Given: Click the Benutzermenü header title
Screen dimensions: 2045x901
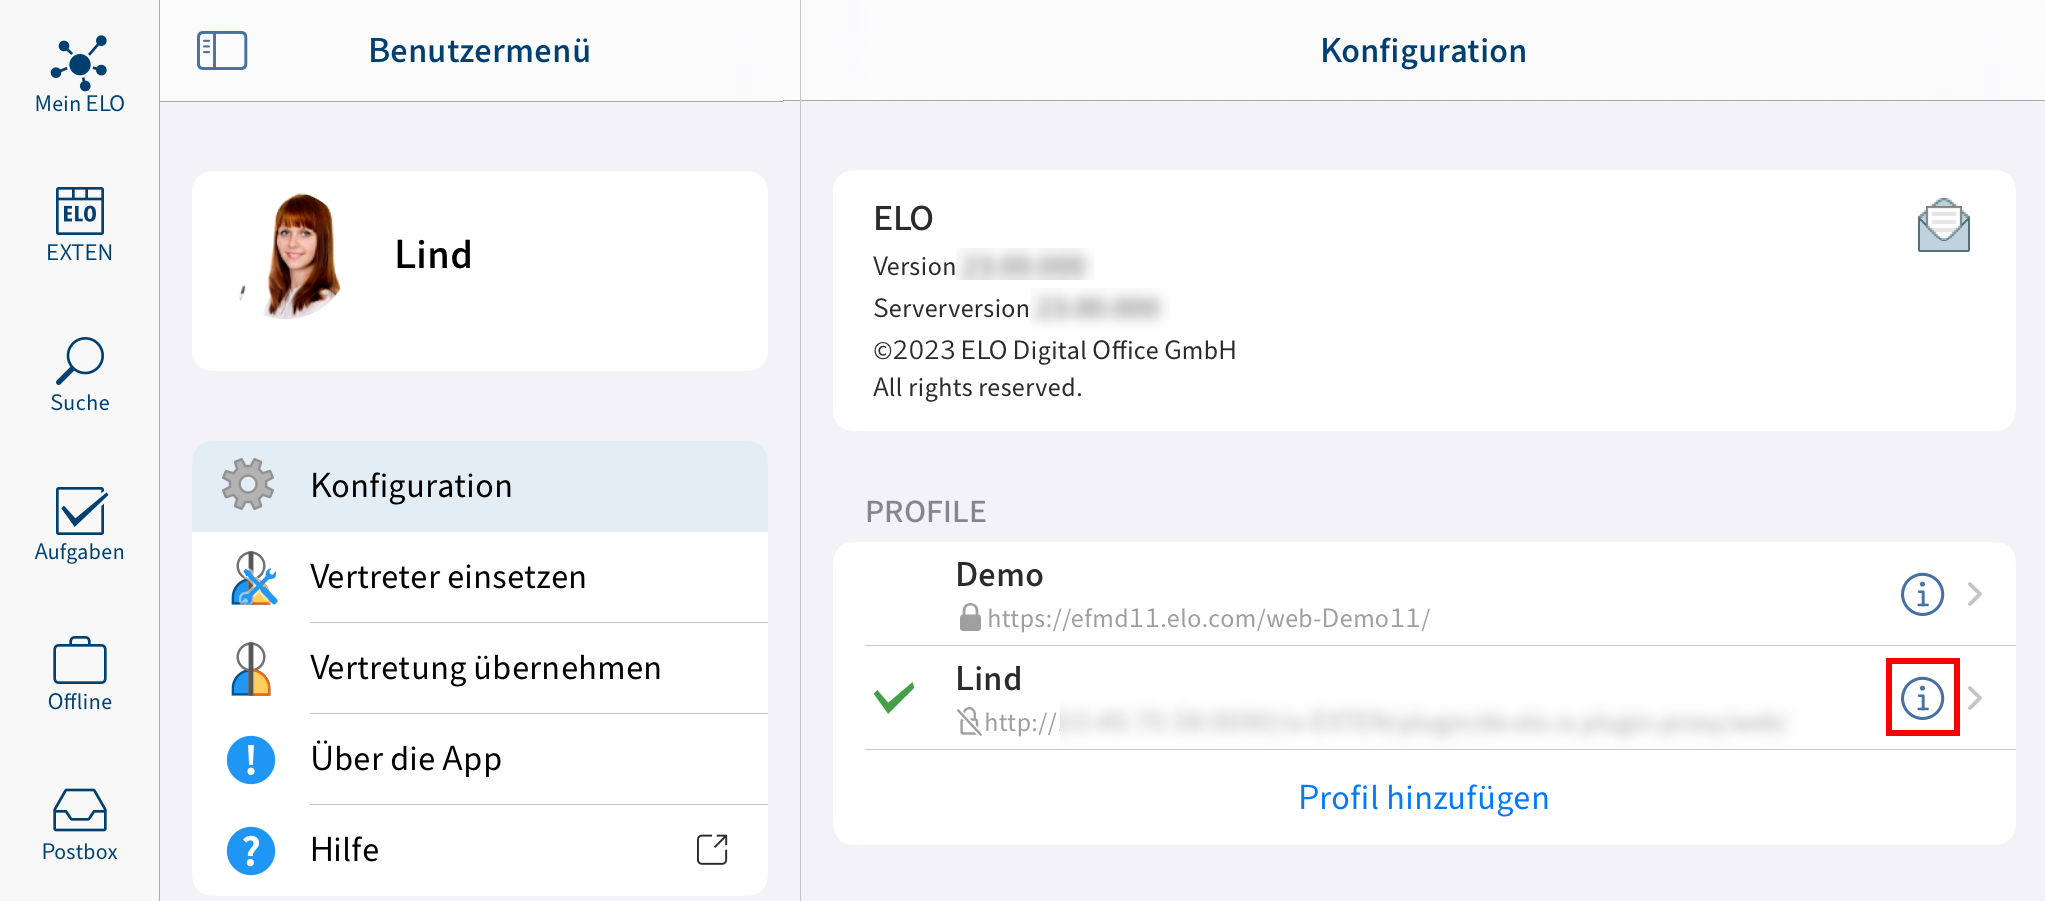Looking at the screenshot, I should tap(480, 51).
